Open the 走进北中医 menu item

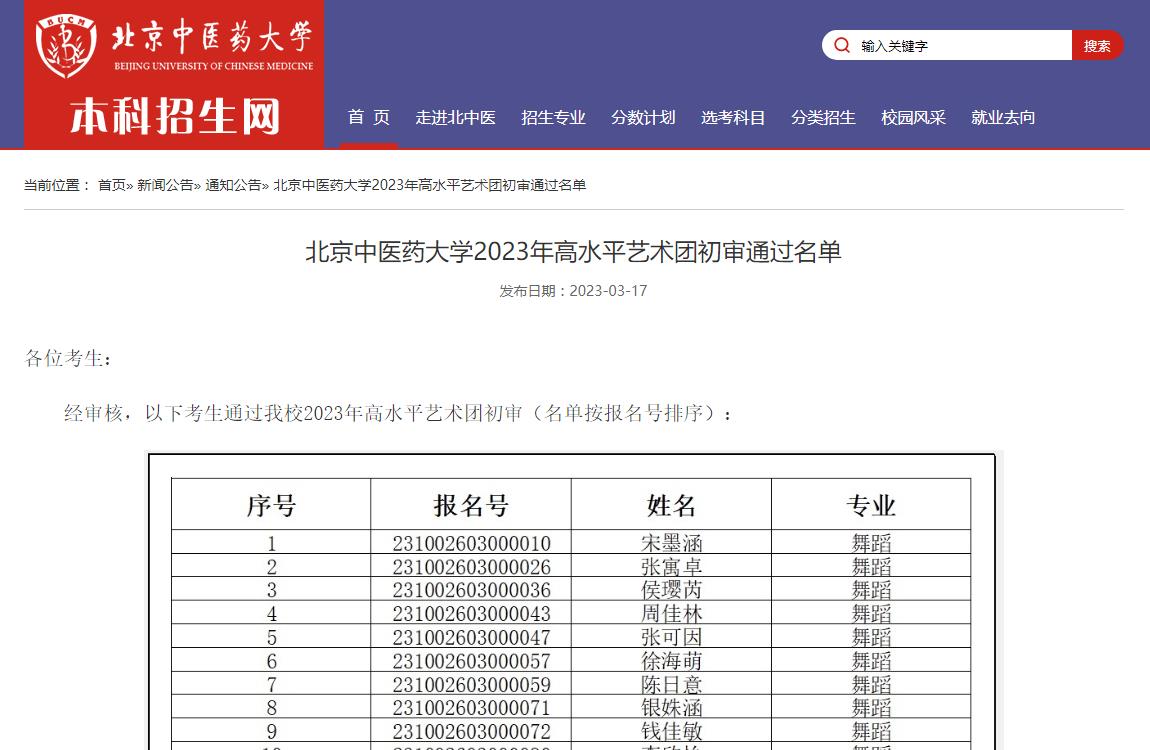tap(455, 117)
